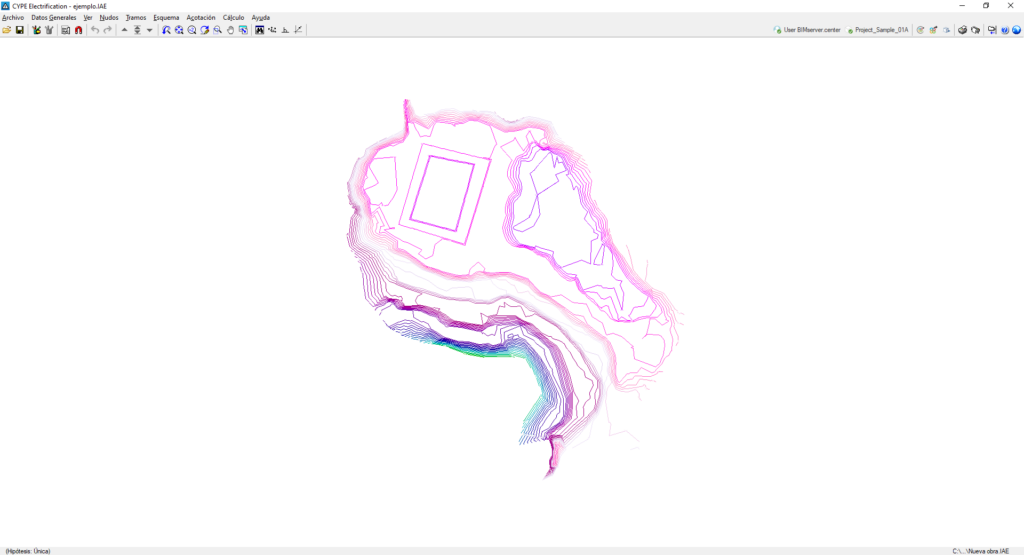Click the down triangle arrow icon
Image resolution: width=1024 pixels, height=555 pixels.
point(150,30)
